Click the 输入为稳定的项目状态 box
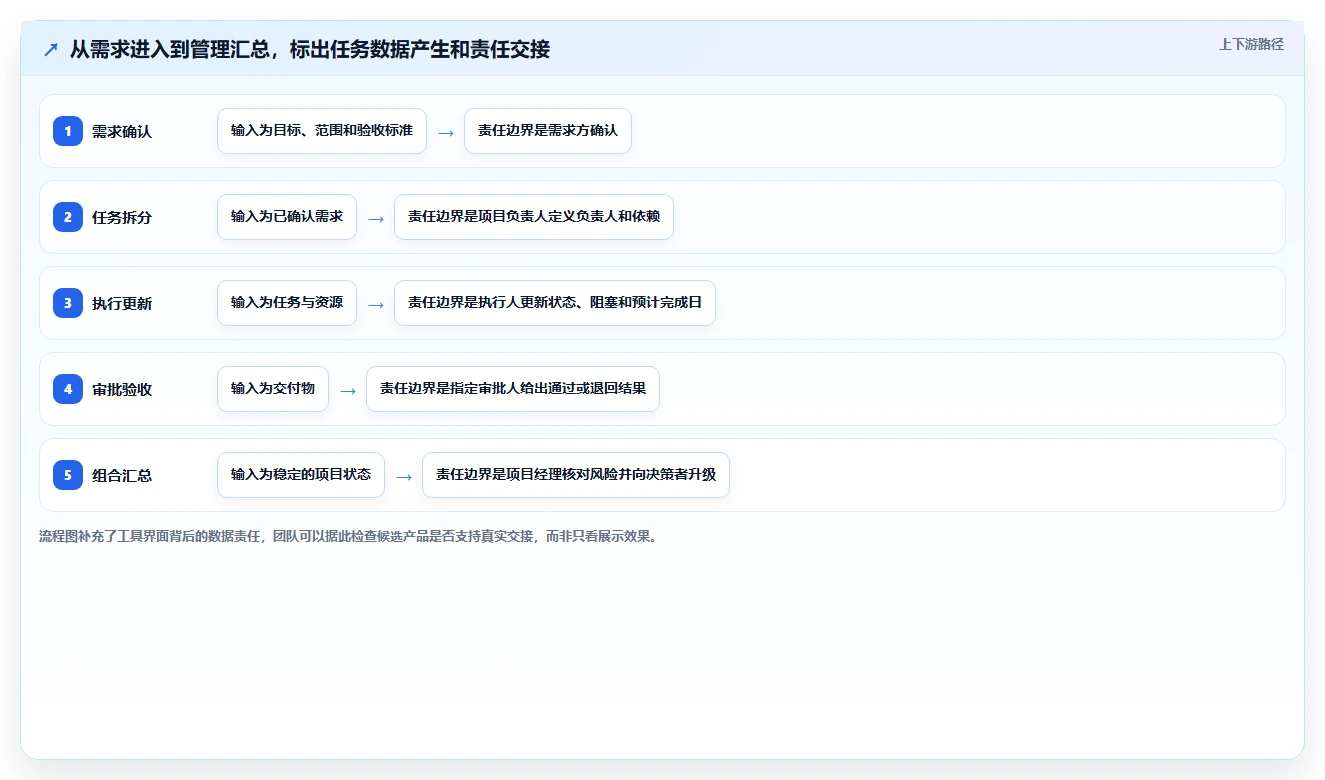 pos(301,475)
